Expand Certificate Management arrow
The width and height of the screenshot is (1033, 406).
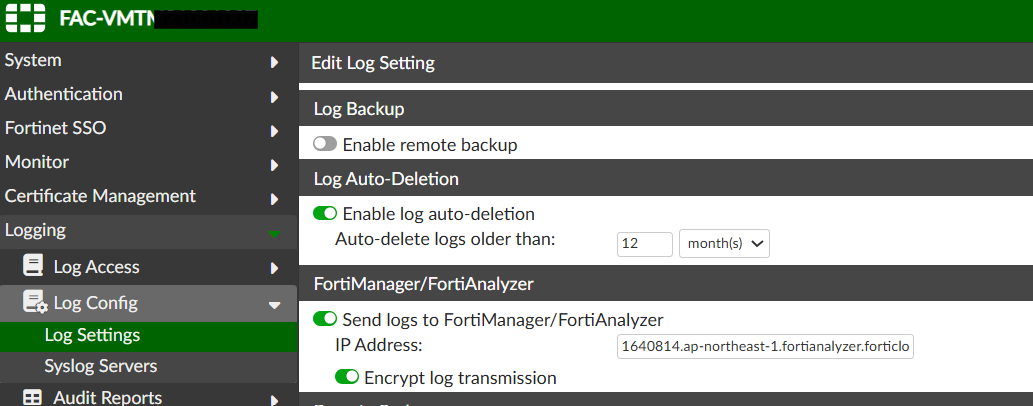275,199
